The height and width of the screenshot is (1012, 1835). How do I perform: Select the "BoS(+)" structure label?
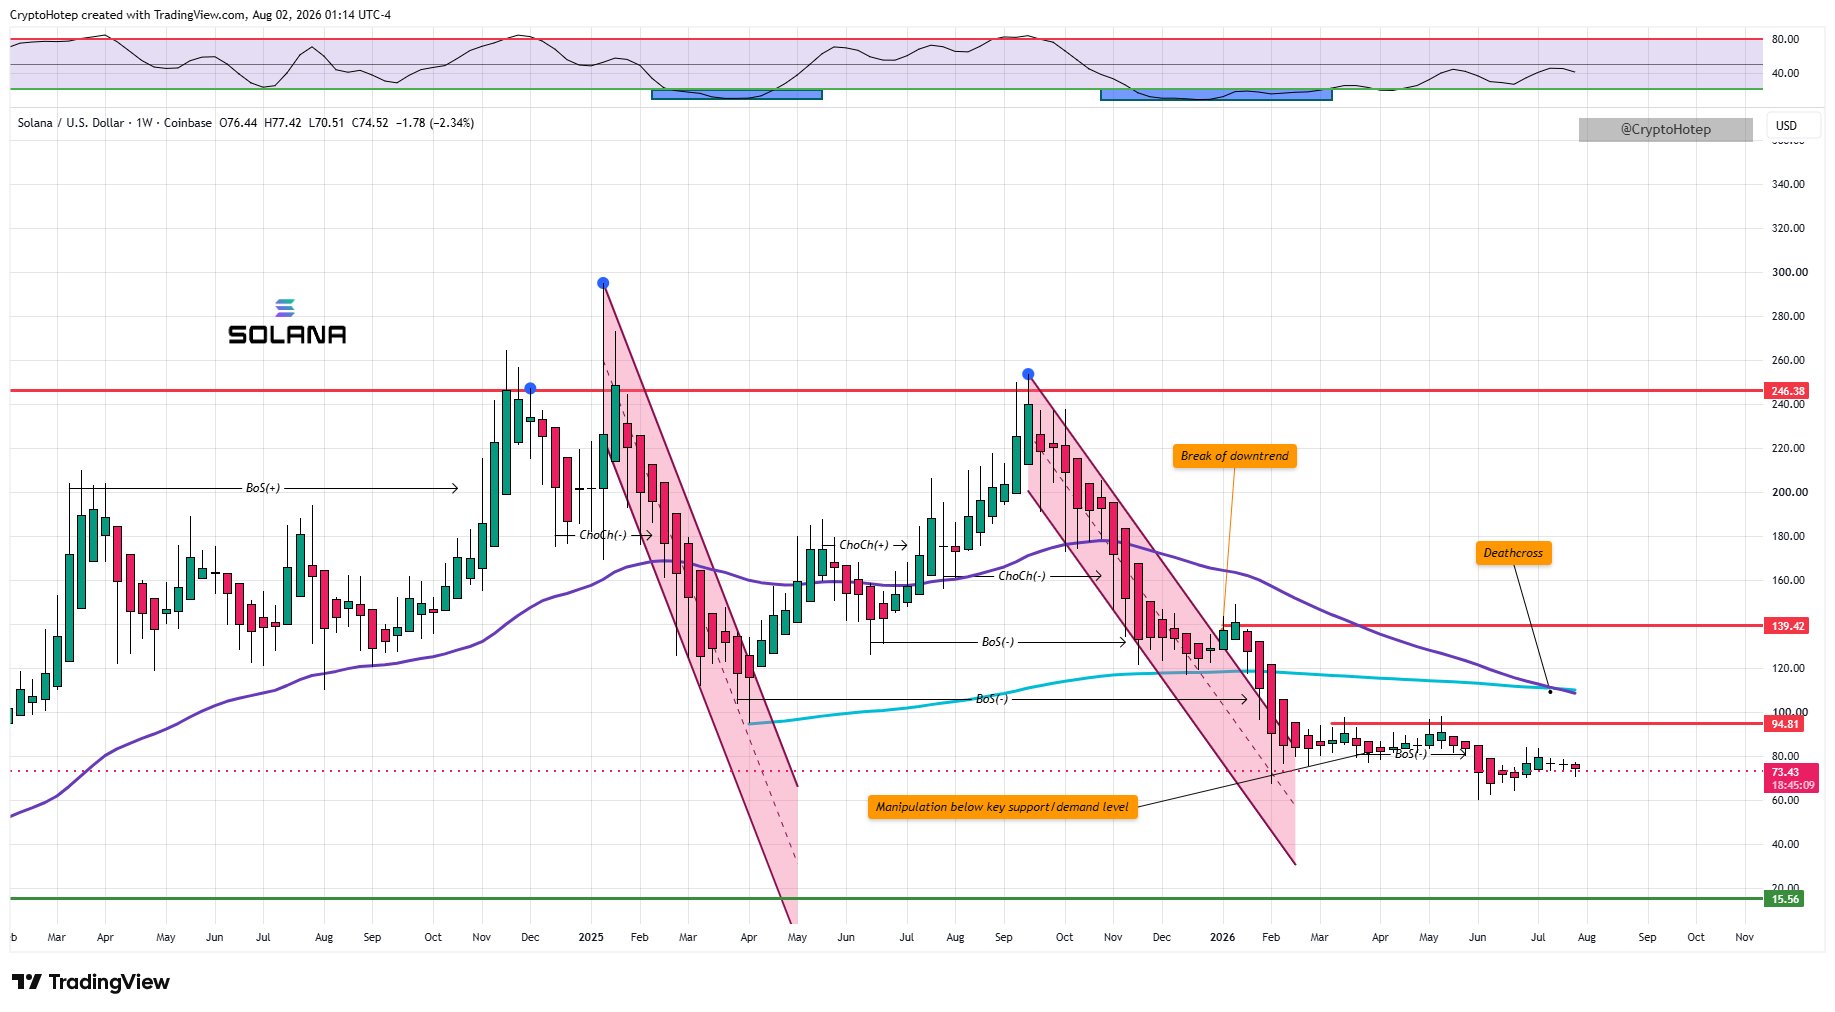(x=263, y=488)
